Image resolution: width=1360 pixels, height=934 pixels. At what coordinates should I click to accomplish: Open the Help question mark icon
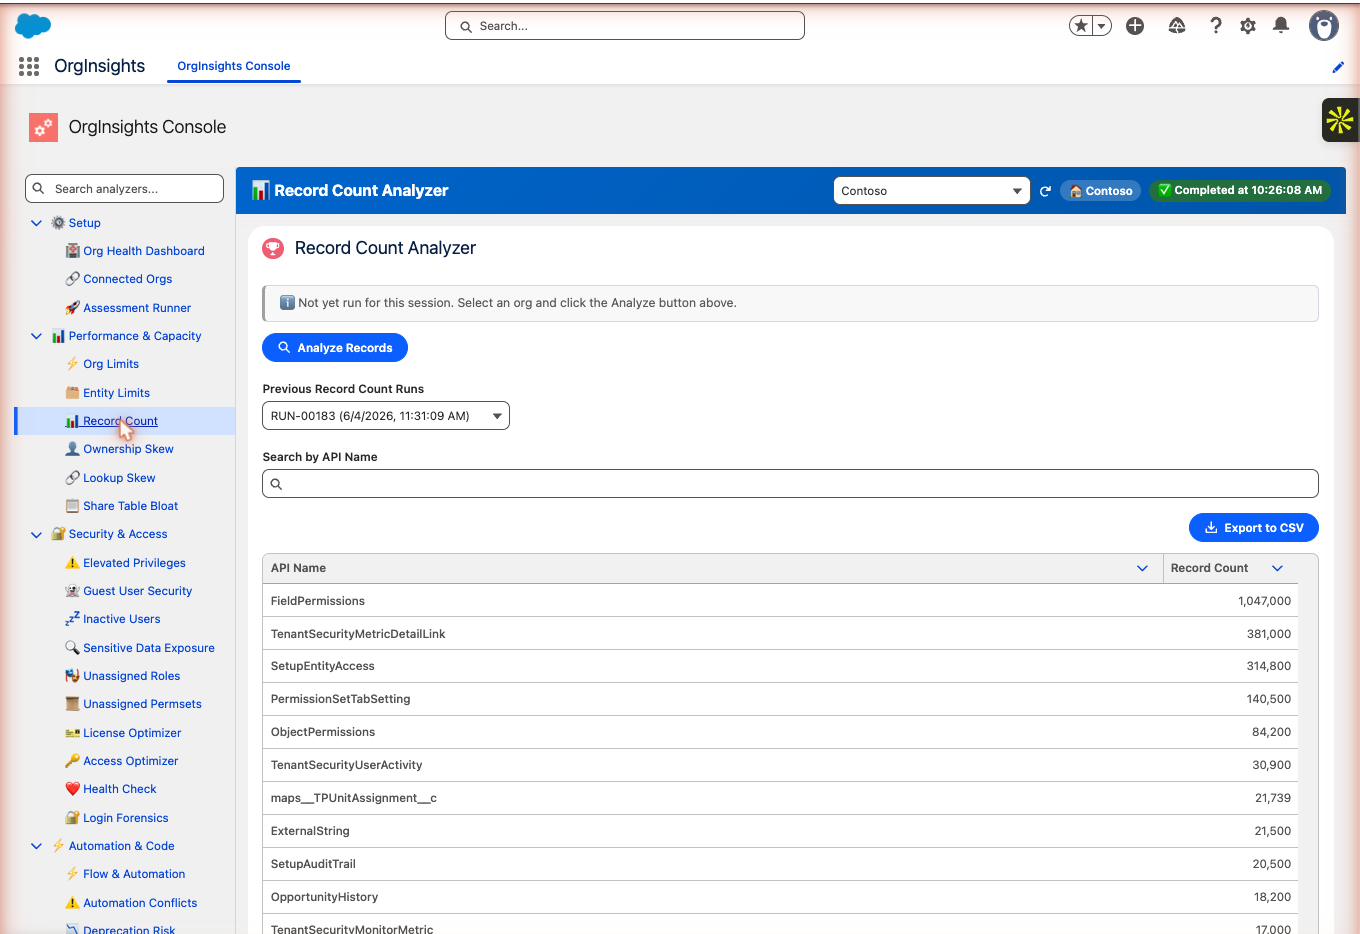(x=1216, y=26)
